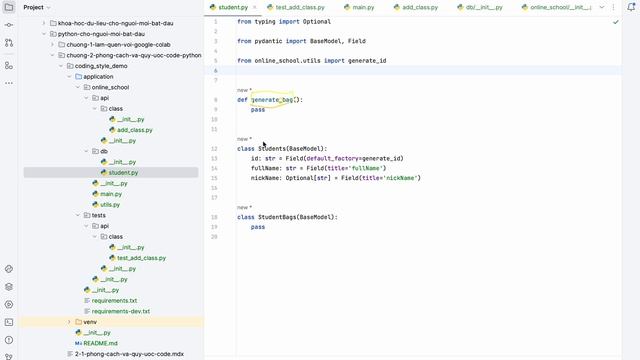Collapse the python-cho-nguoi-moi-bat-dau folder
640x360 pixels.
click(44, 34)
